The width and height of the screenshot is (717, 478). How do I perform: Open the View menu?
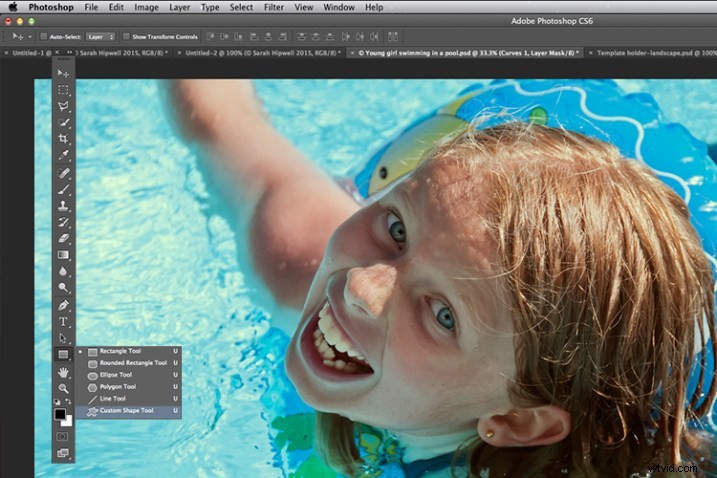tap(304, 7)
